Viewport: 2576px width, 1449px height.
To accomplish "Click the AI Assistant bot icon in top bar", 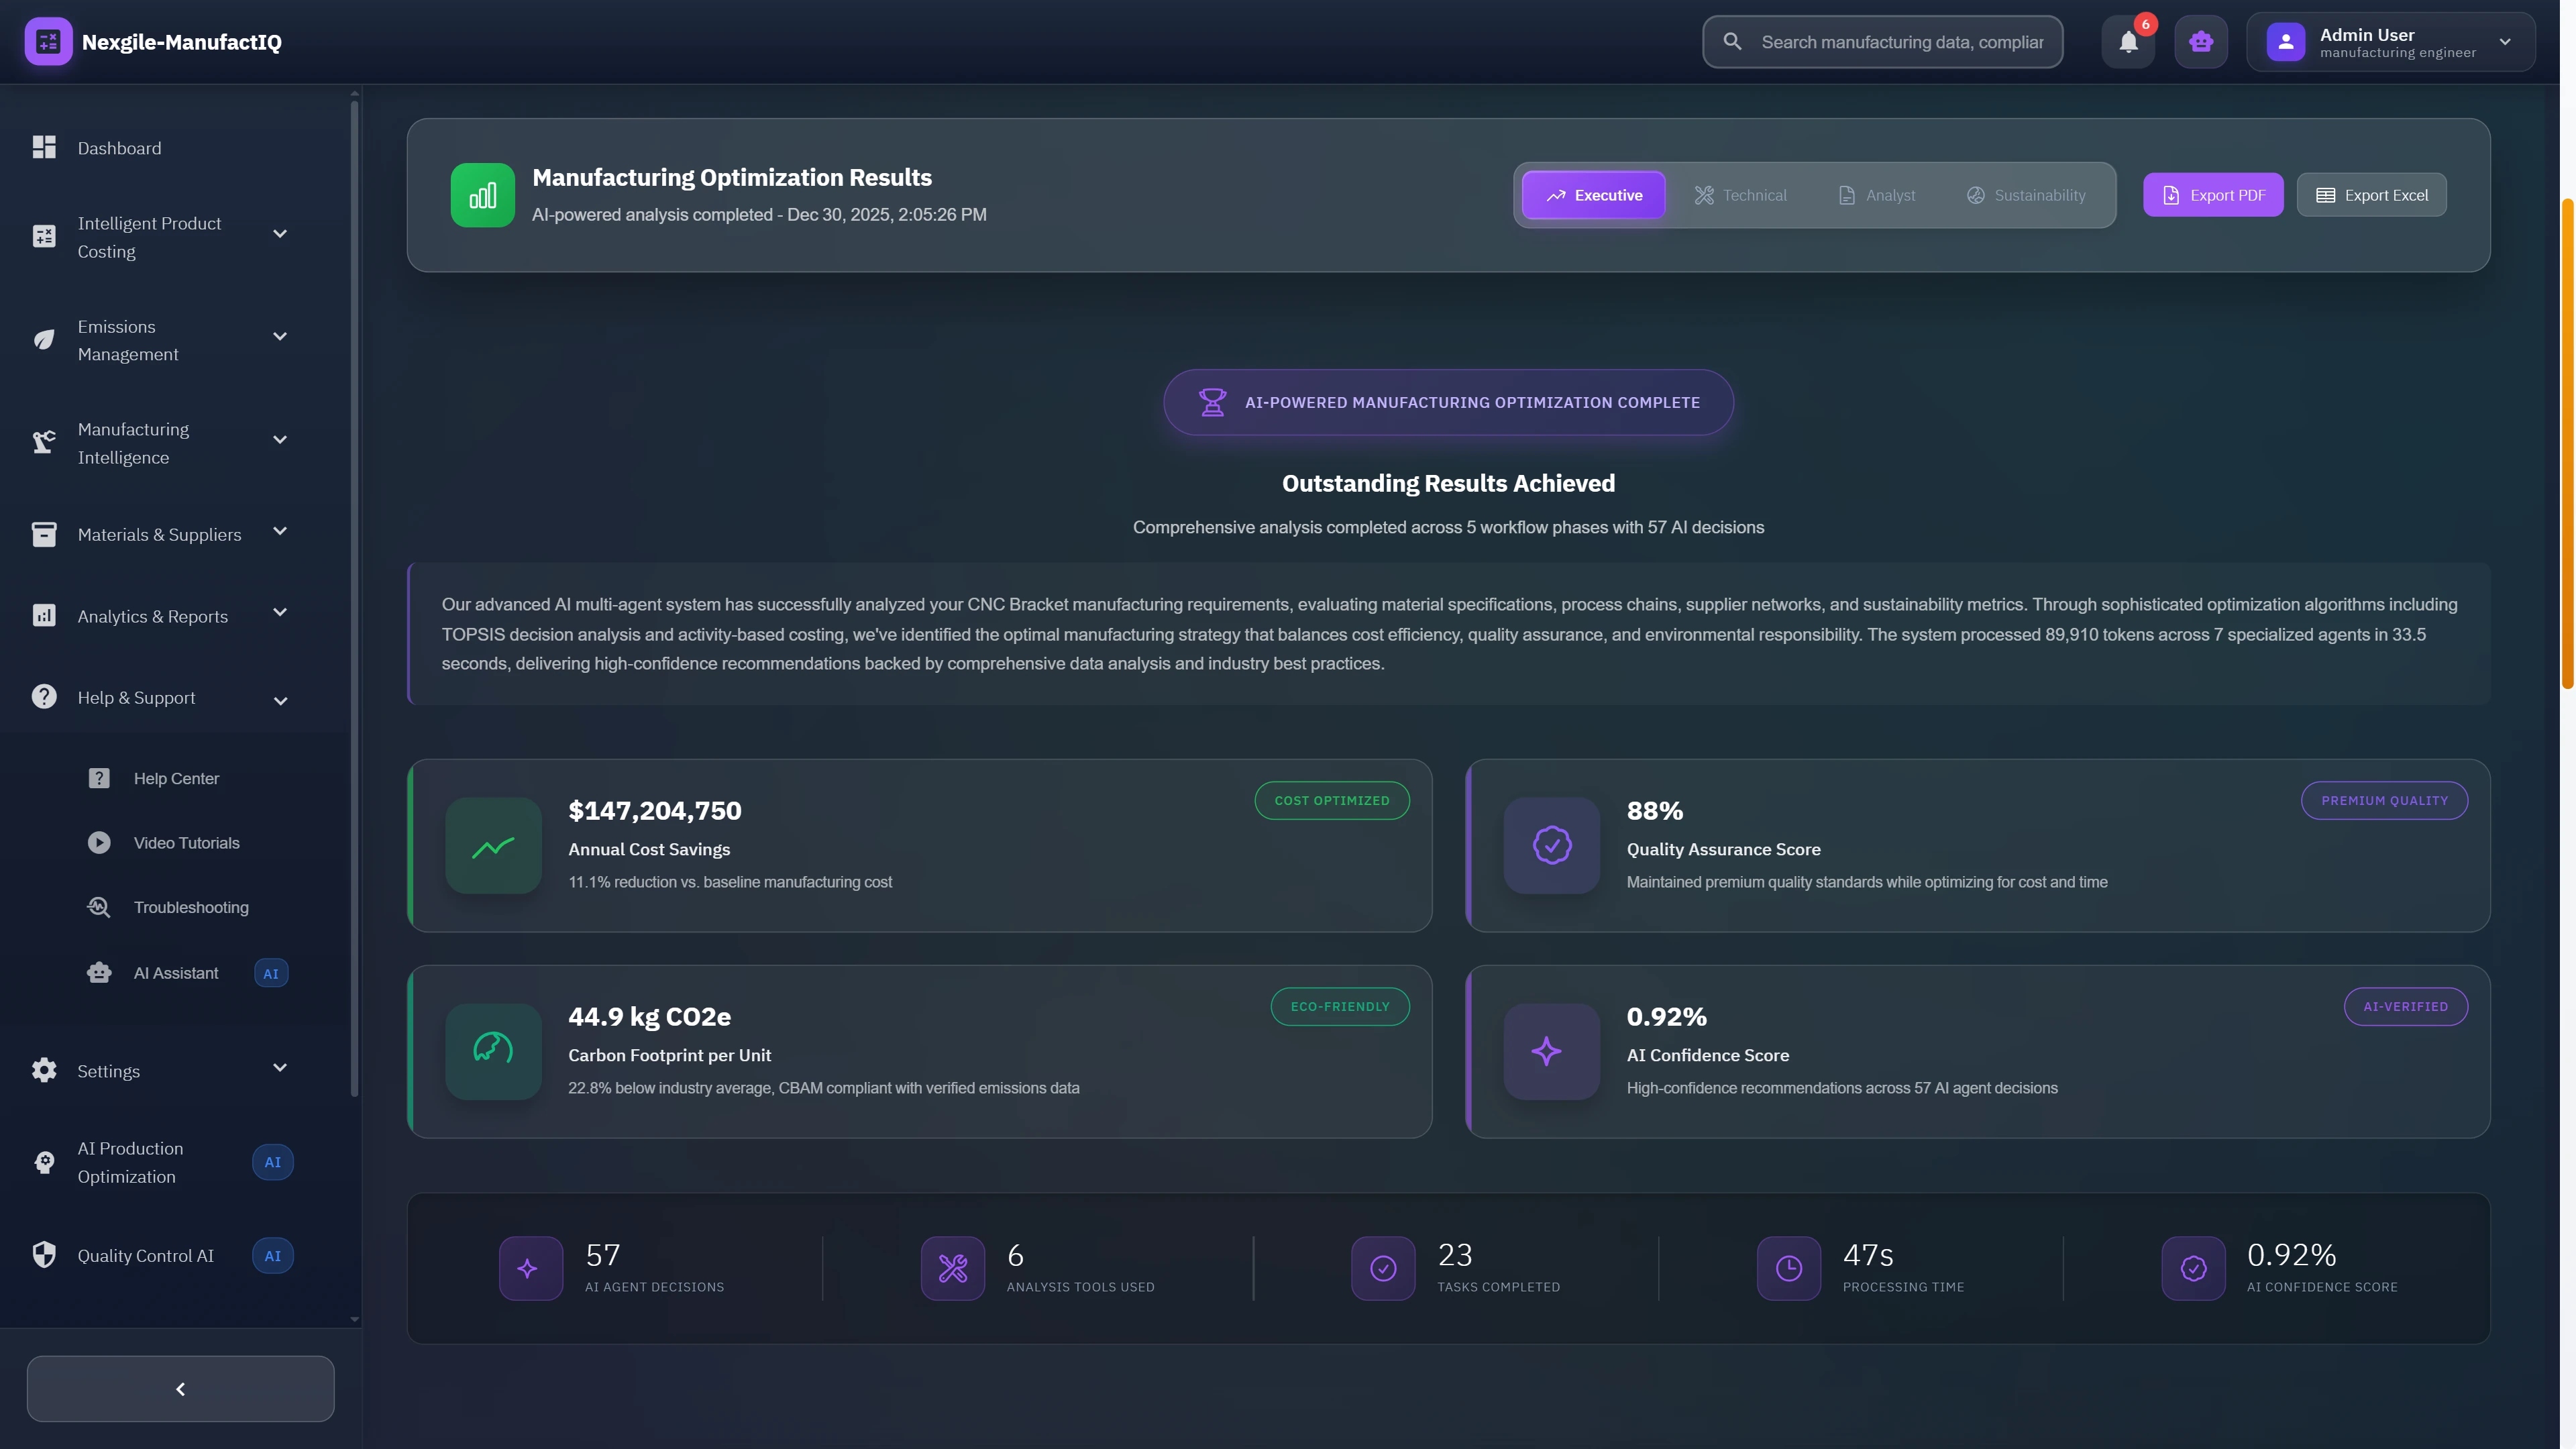I will [x=2201, y=41].
